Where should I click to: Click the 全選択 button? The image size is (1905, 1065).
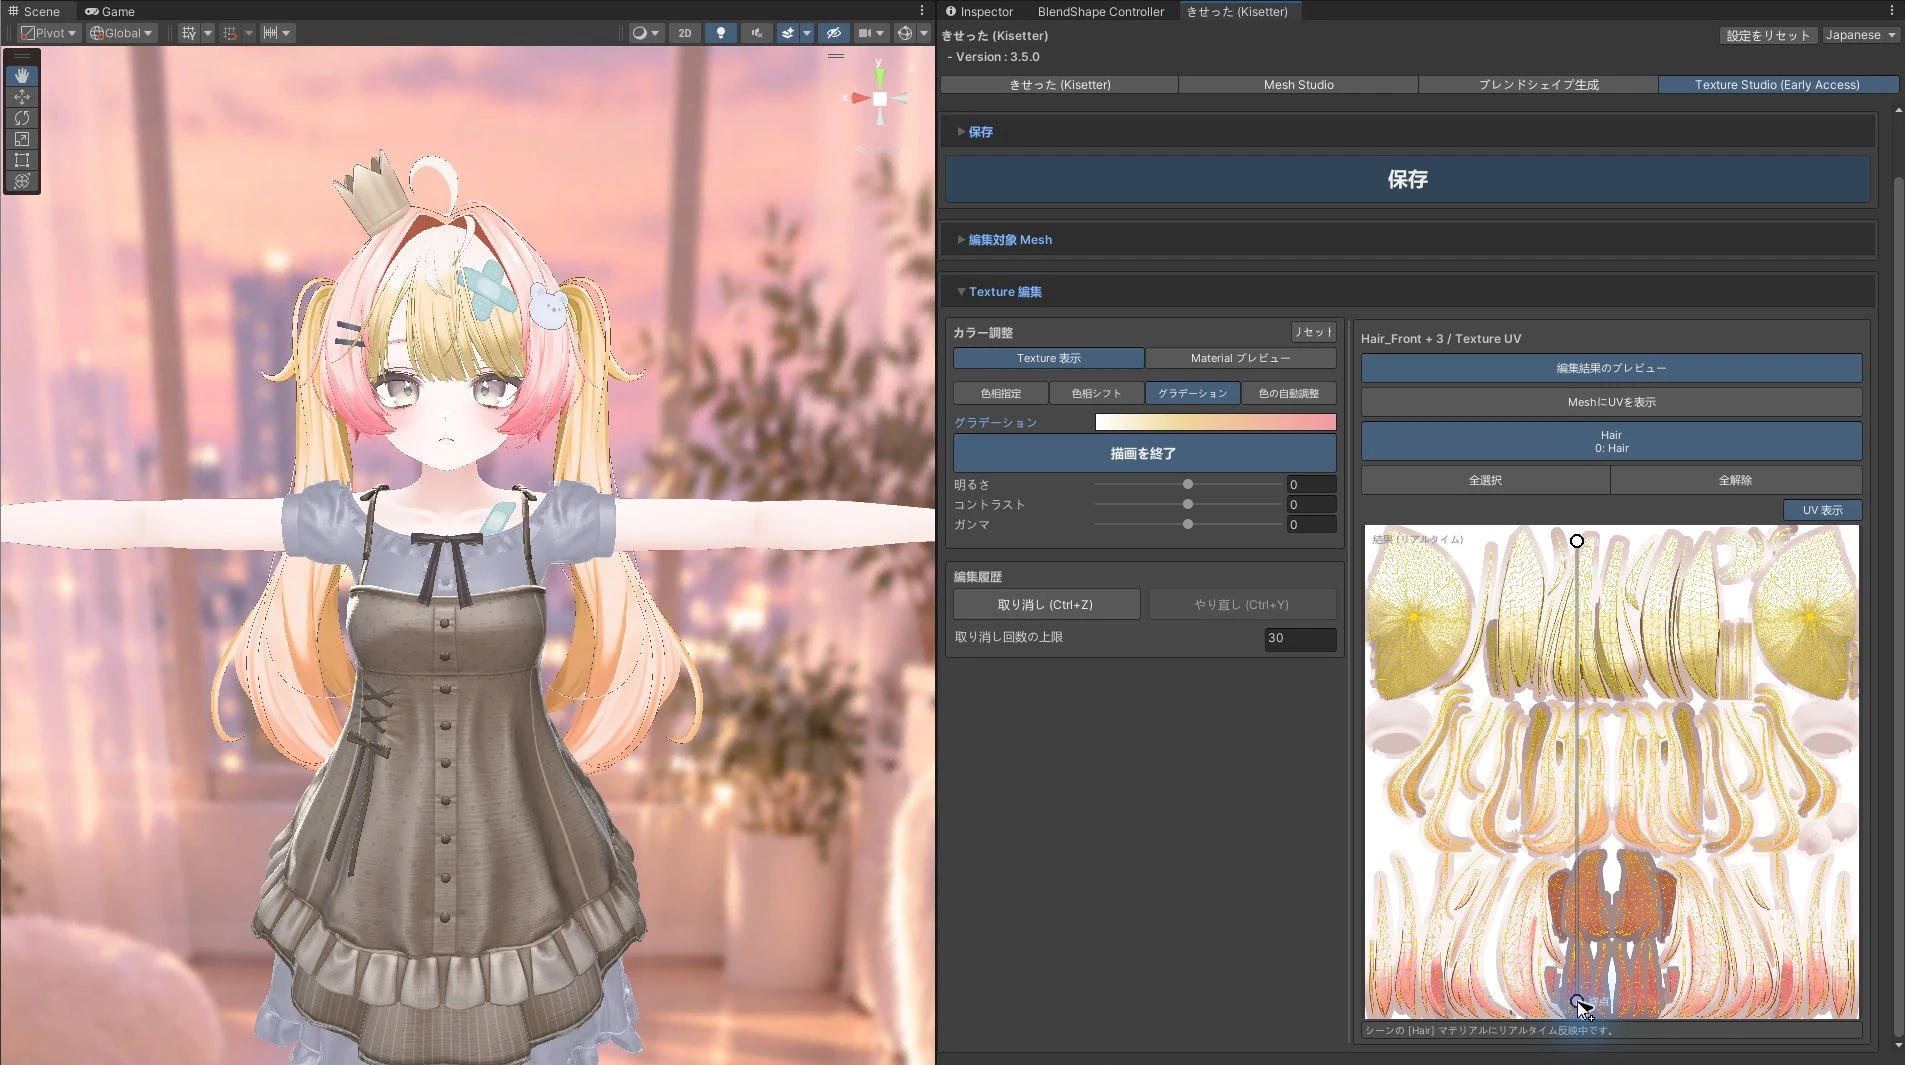[1485, 480]
